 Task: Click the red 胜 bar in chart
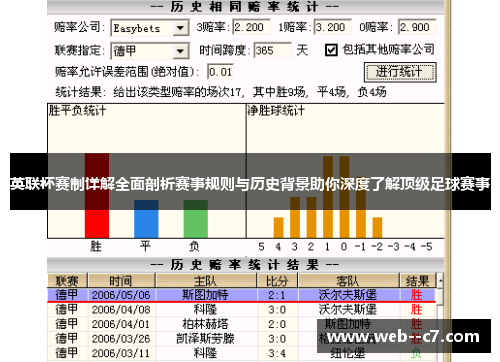coord(97,196)
